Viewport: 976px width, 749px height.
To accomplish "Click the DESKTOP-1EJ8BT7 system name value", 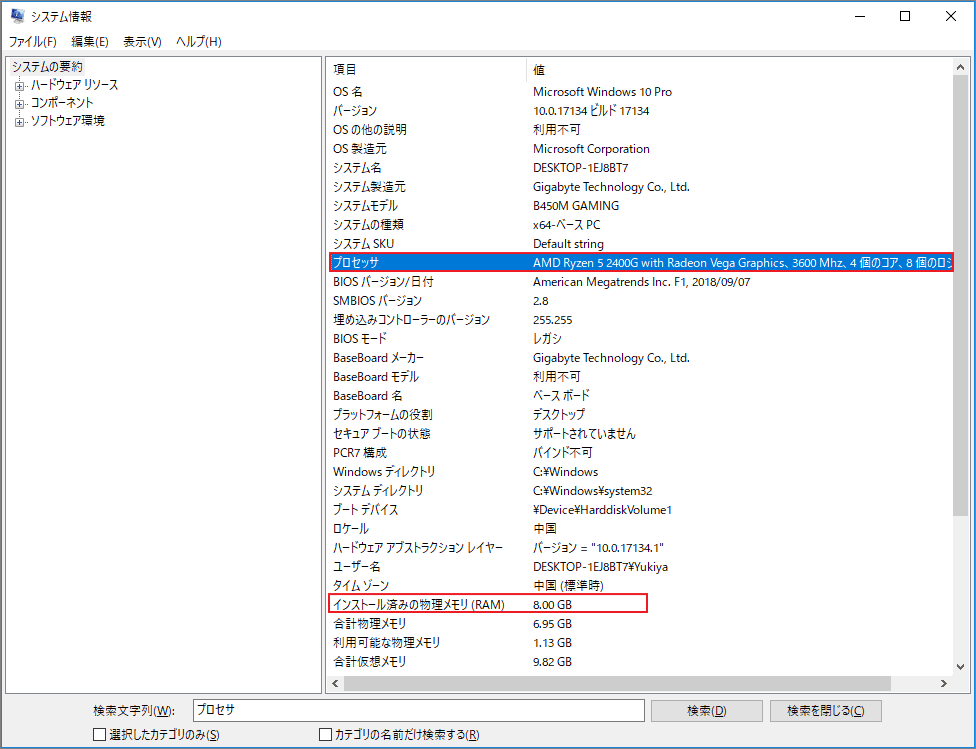I will click(x=580, y=167).
